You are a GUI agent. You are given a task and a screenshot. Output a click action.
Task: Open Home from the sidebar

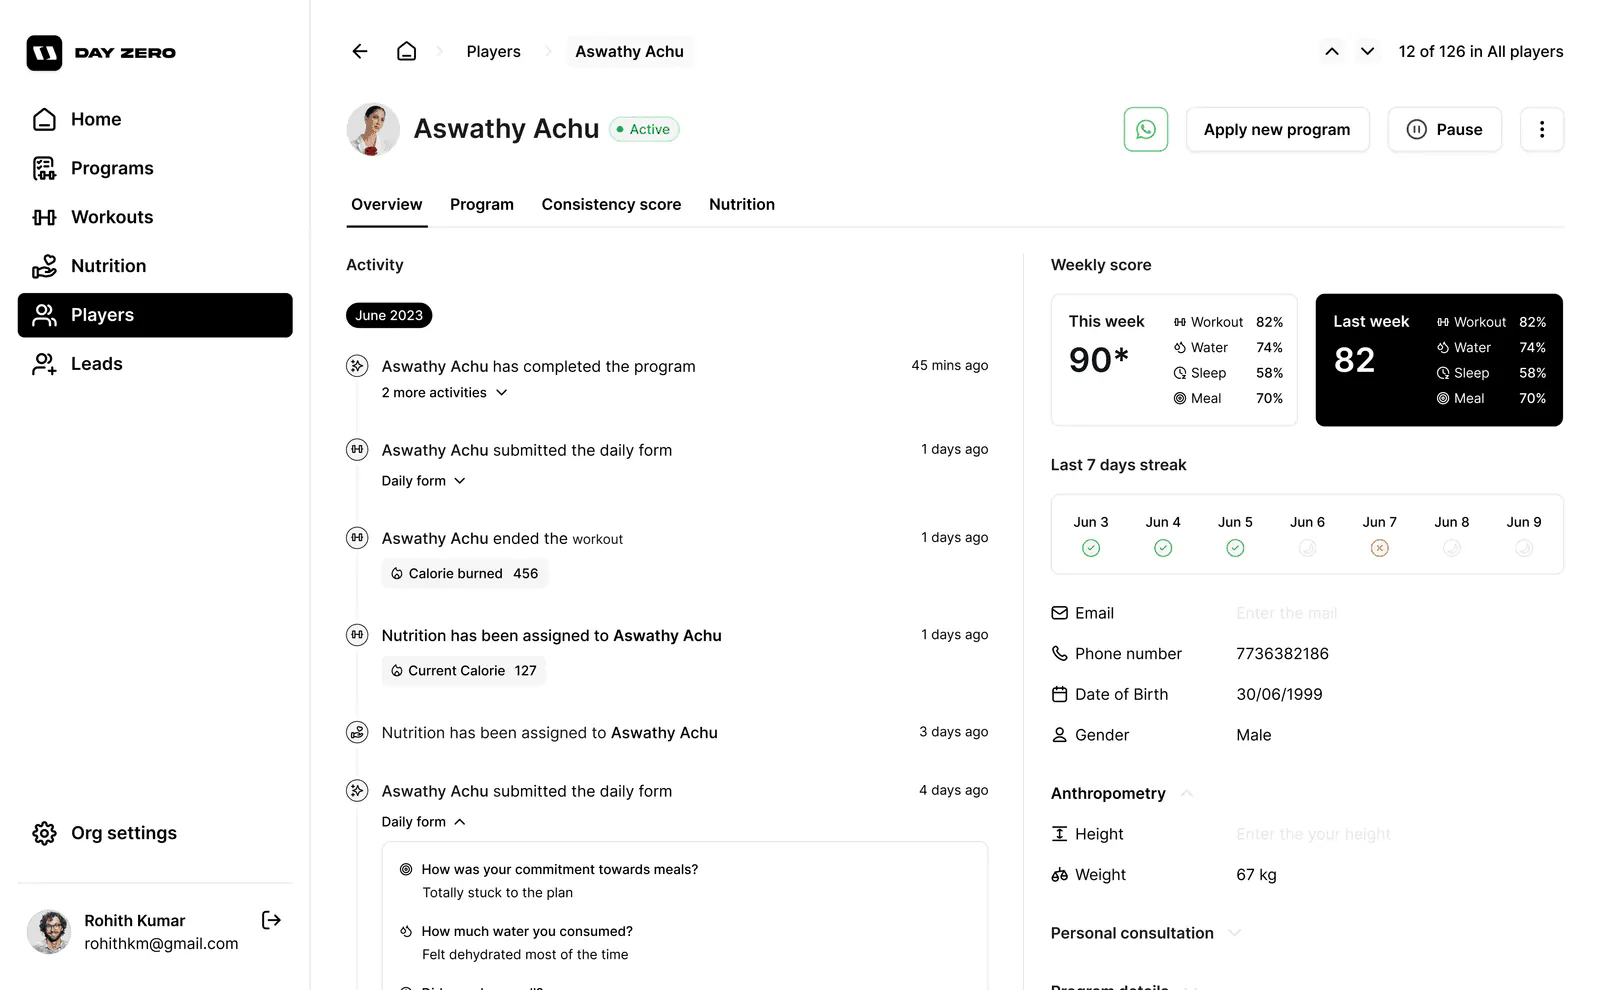coord(155,119)
